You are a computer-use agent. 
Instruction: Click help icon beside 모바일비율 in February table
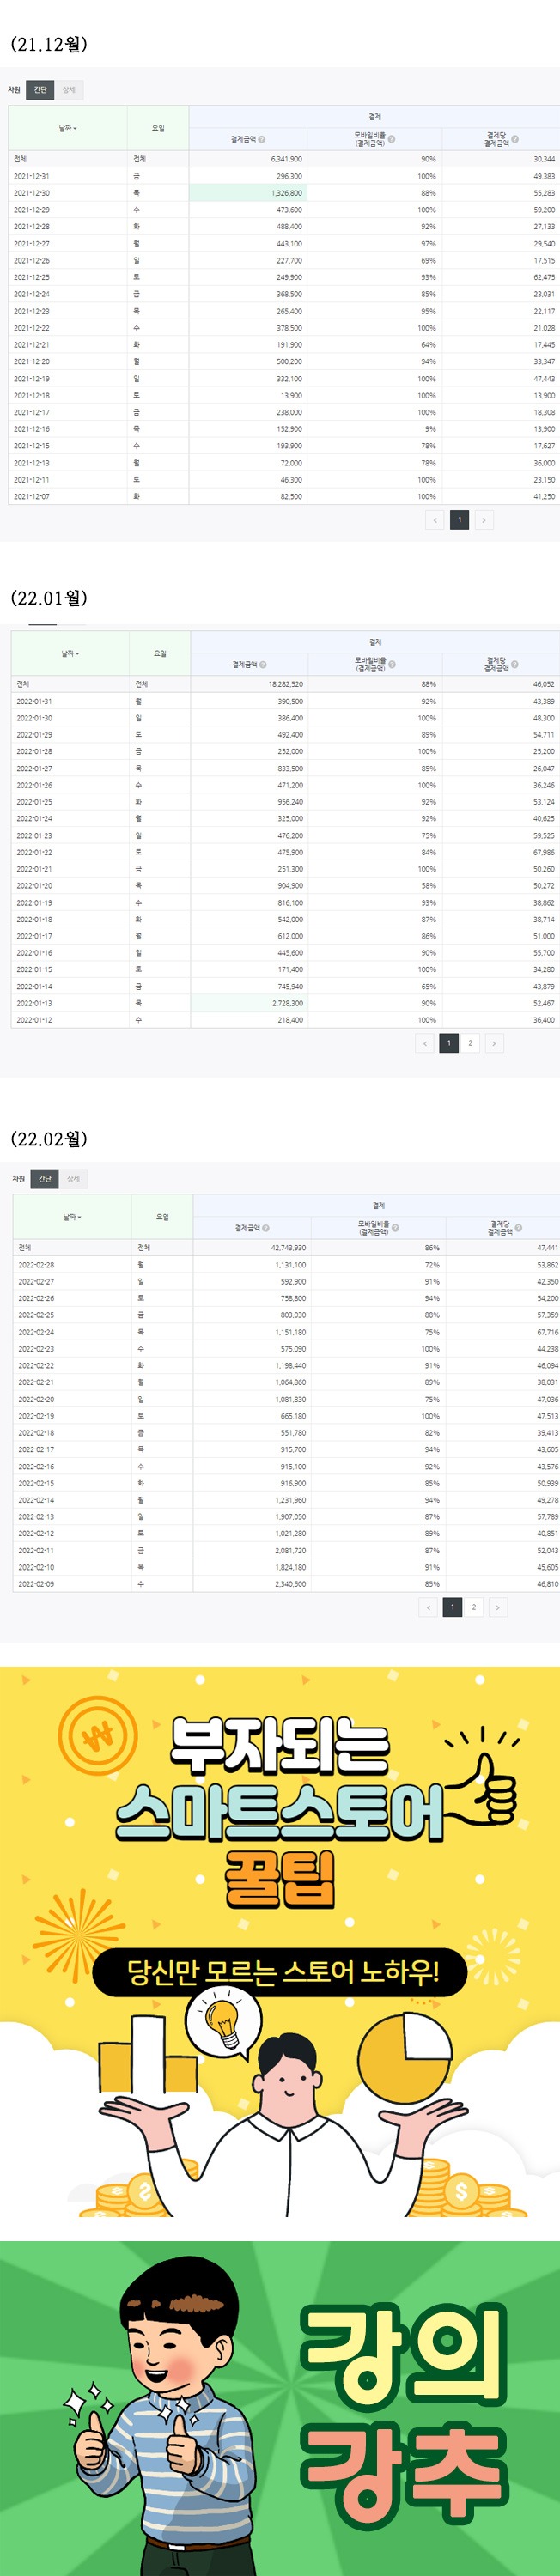point(396,1226)
